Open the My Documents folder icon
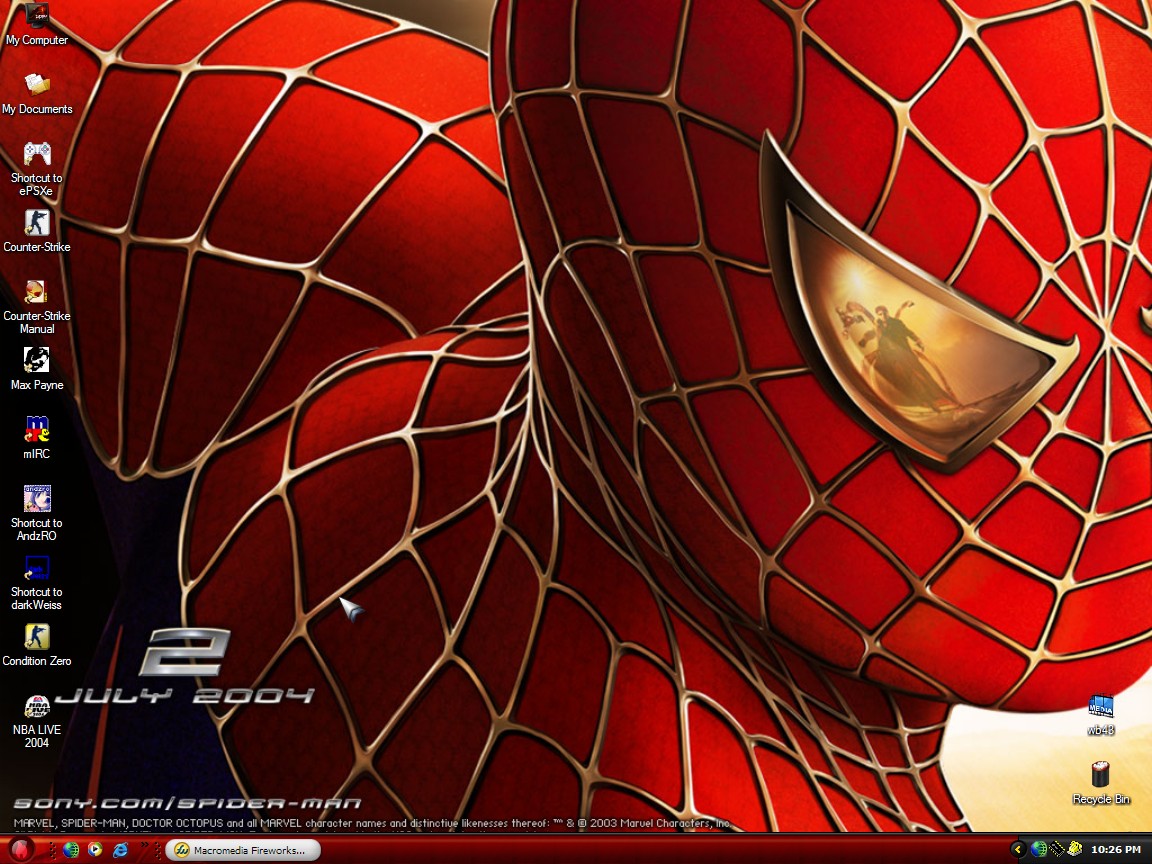The image size is (1152, 864). pyautogui.click(x=37, y=84)
